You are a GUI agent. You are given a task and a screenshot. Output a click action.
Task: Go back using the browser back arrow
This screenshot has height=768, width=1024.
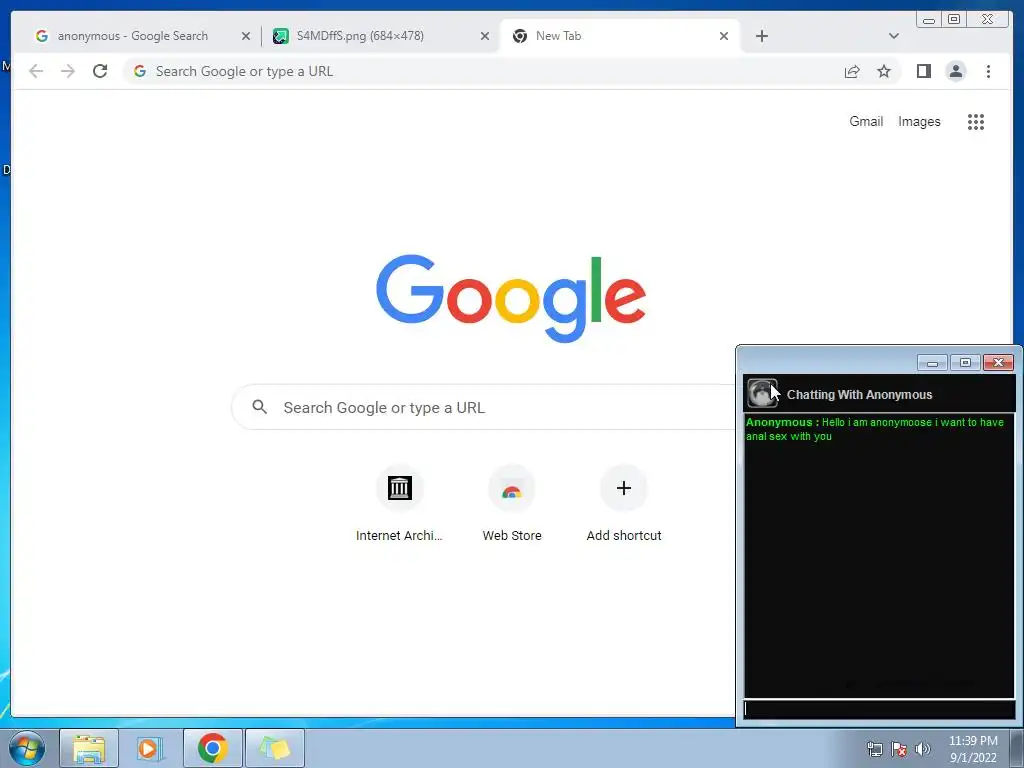point(36,71)
